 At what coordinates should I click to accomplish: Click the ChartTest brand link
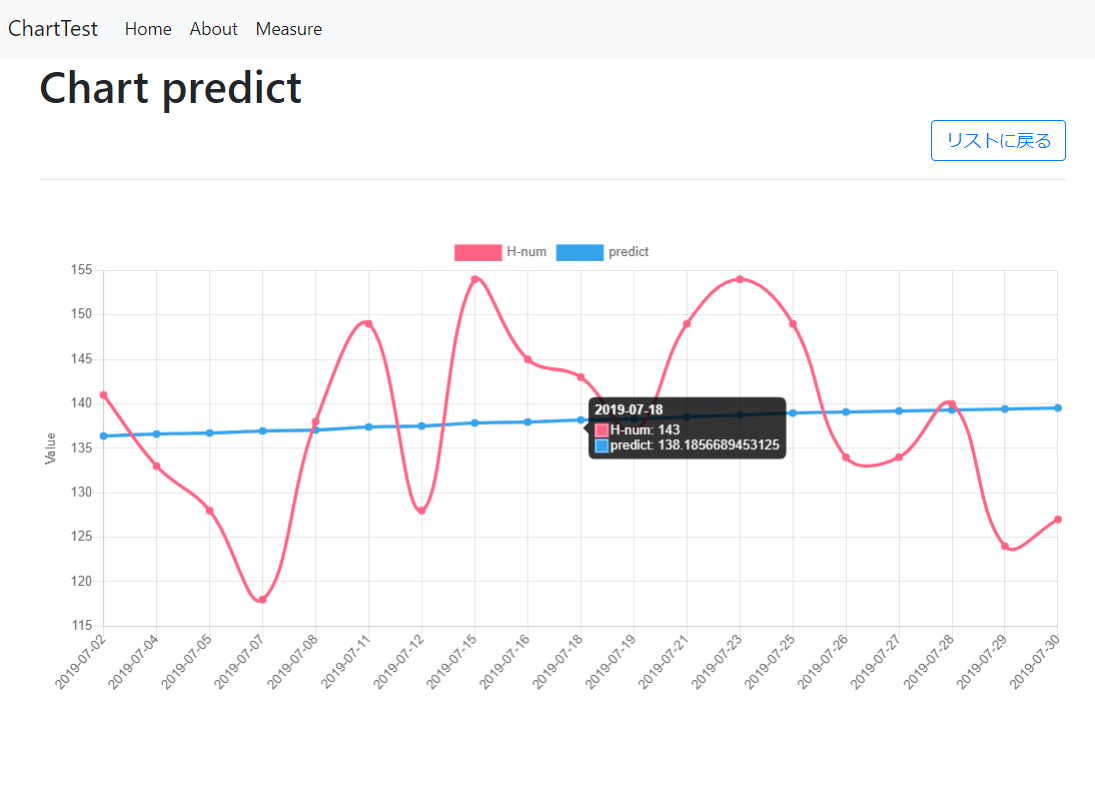[52, 29]
